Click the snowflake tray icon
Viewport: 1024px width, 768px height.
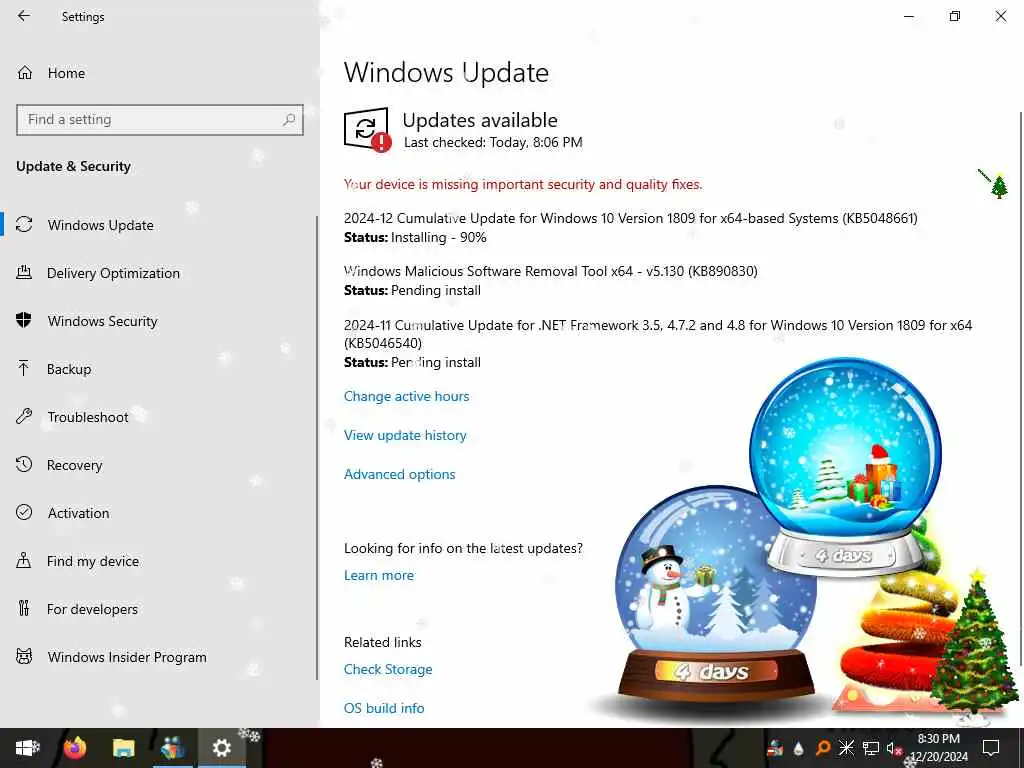pyautogui.click(x=846, y=748)
